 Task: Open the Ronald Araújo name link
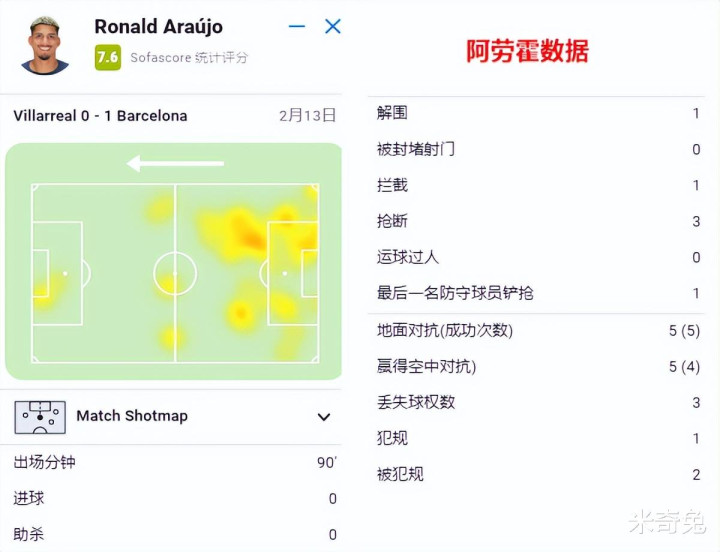158,27
